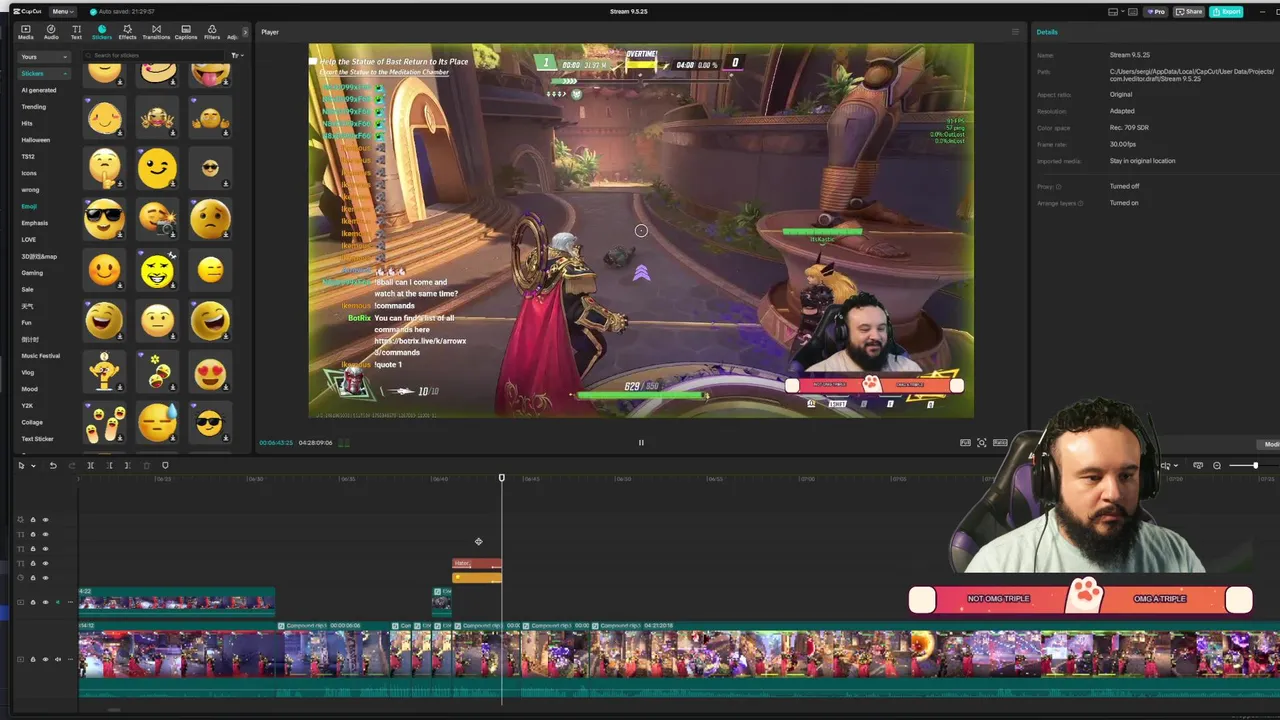Click the timeline playhead handle

coord(502,478)
